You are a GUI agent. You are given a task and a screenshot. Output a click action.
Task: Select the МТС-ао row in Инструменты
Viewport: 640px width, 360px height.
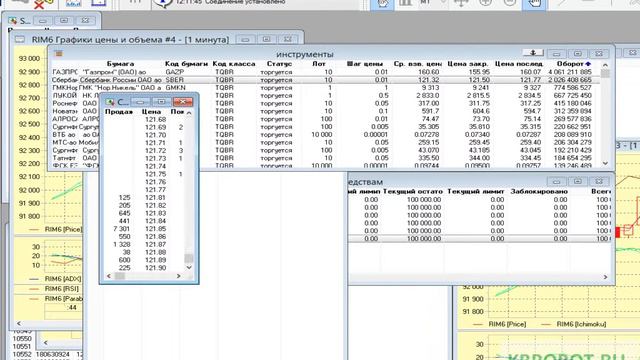(326, 142)
